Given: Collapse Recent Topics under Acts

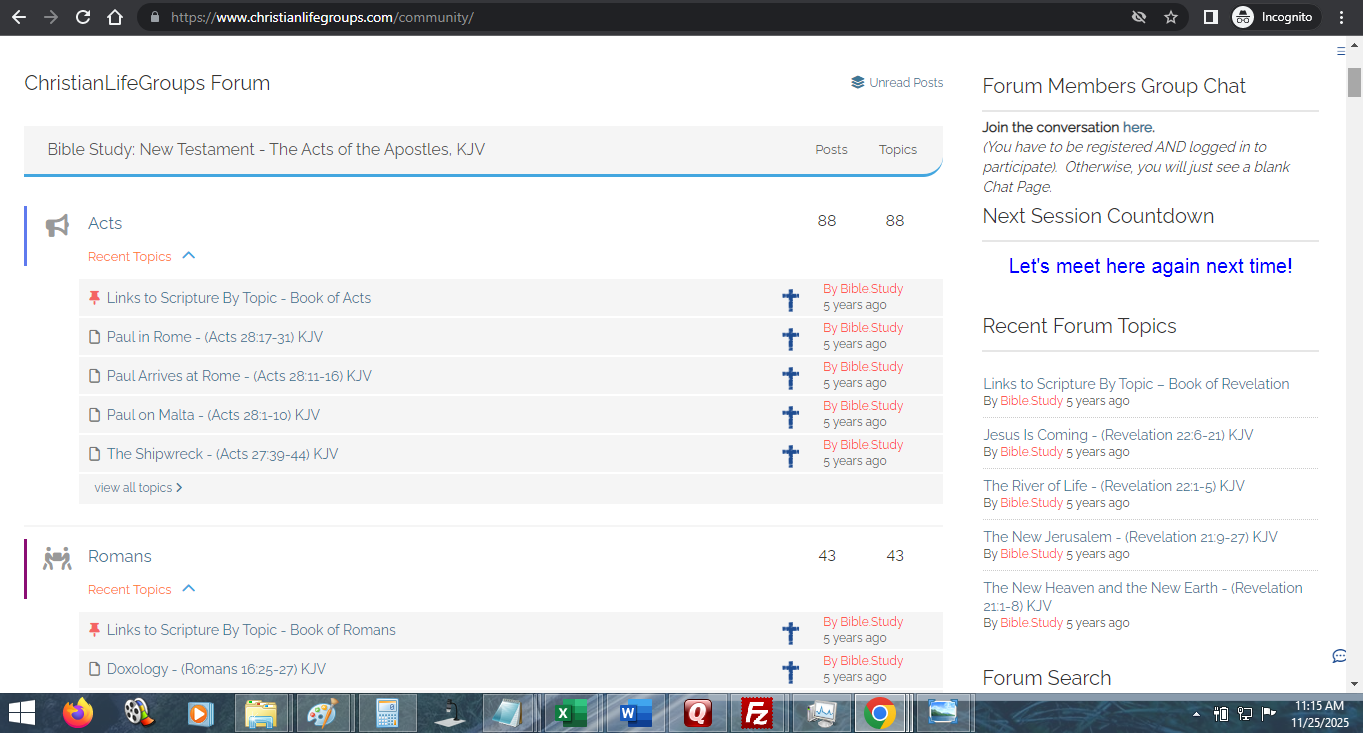Looking at the screenshot, I should [x=188, y=256].
